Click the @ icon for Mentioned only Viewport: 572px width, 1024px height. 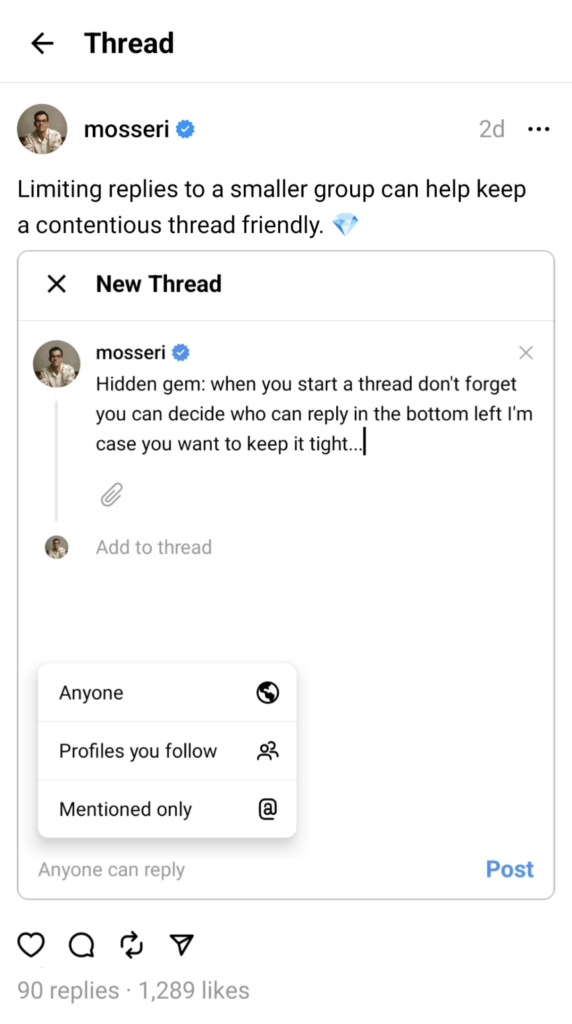point(268,809)
